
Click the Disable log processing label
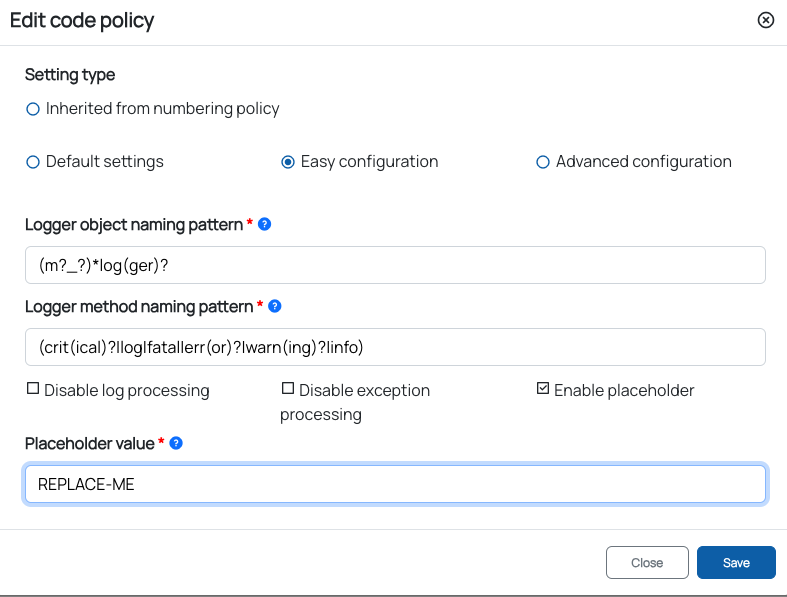[x=127, y=391]
